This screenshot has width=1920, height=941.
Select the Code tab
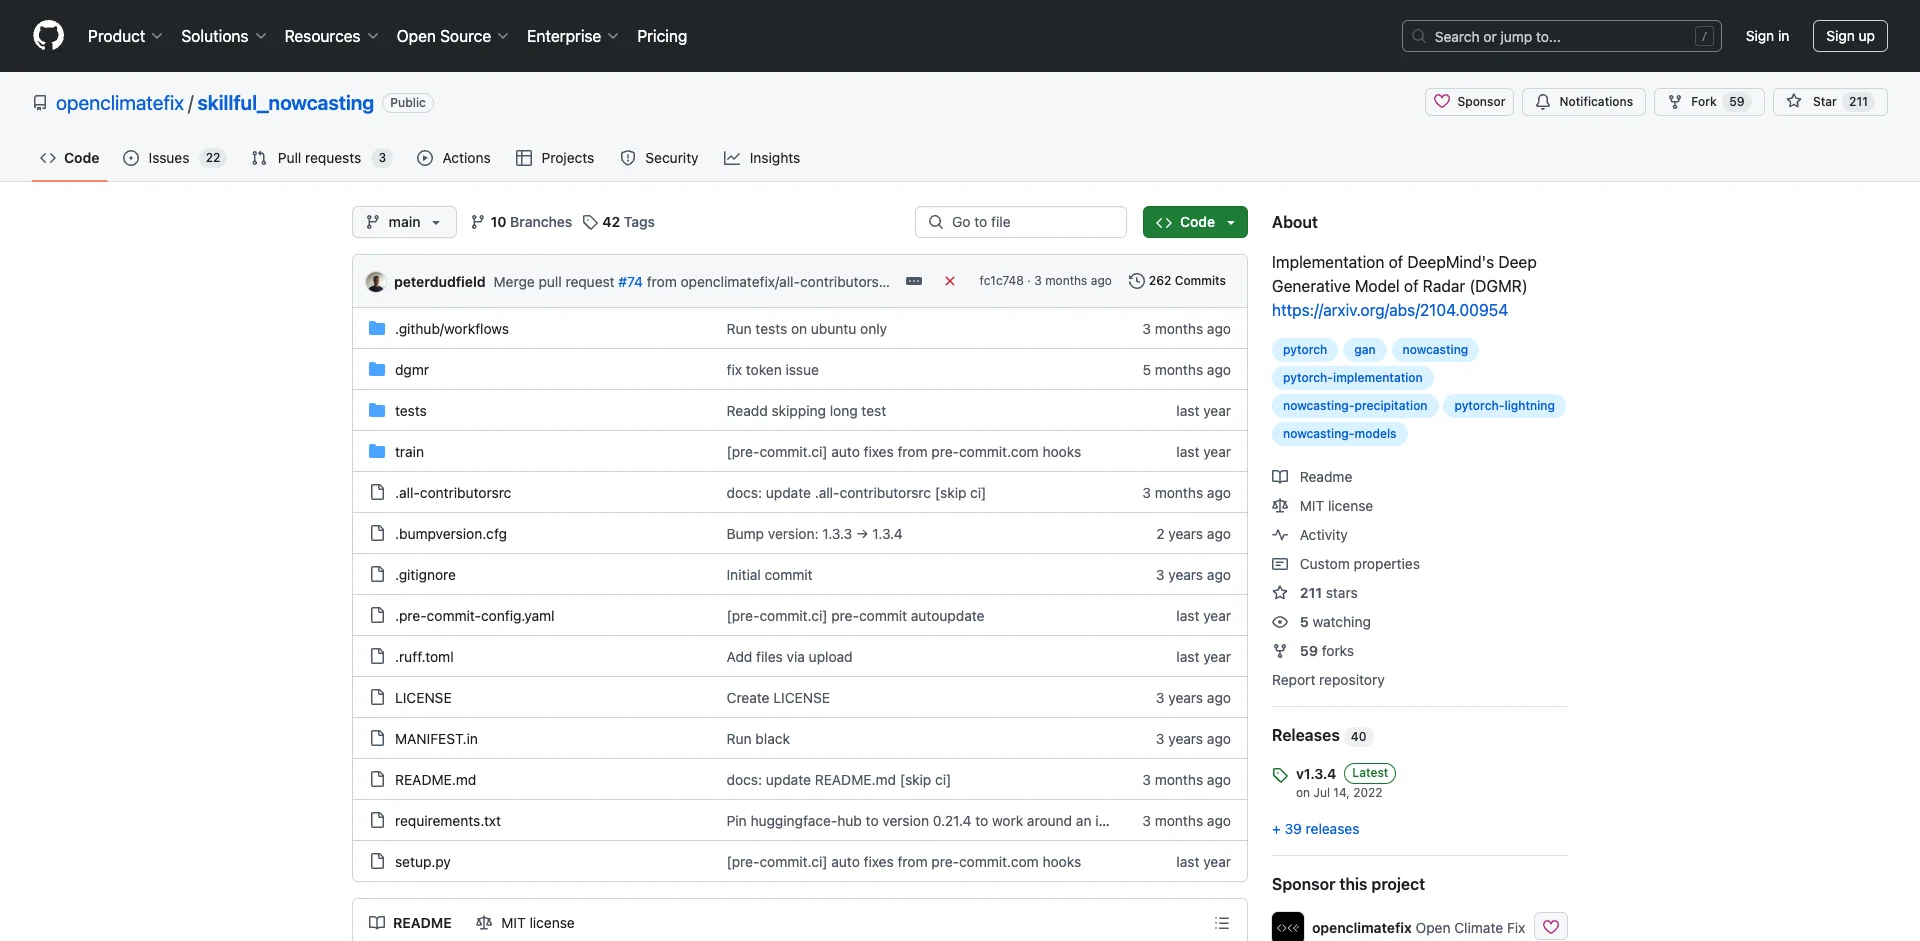69,158
